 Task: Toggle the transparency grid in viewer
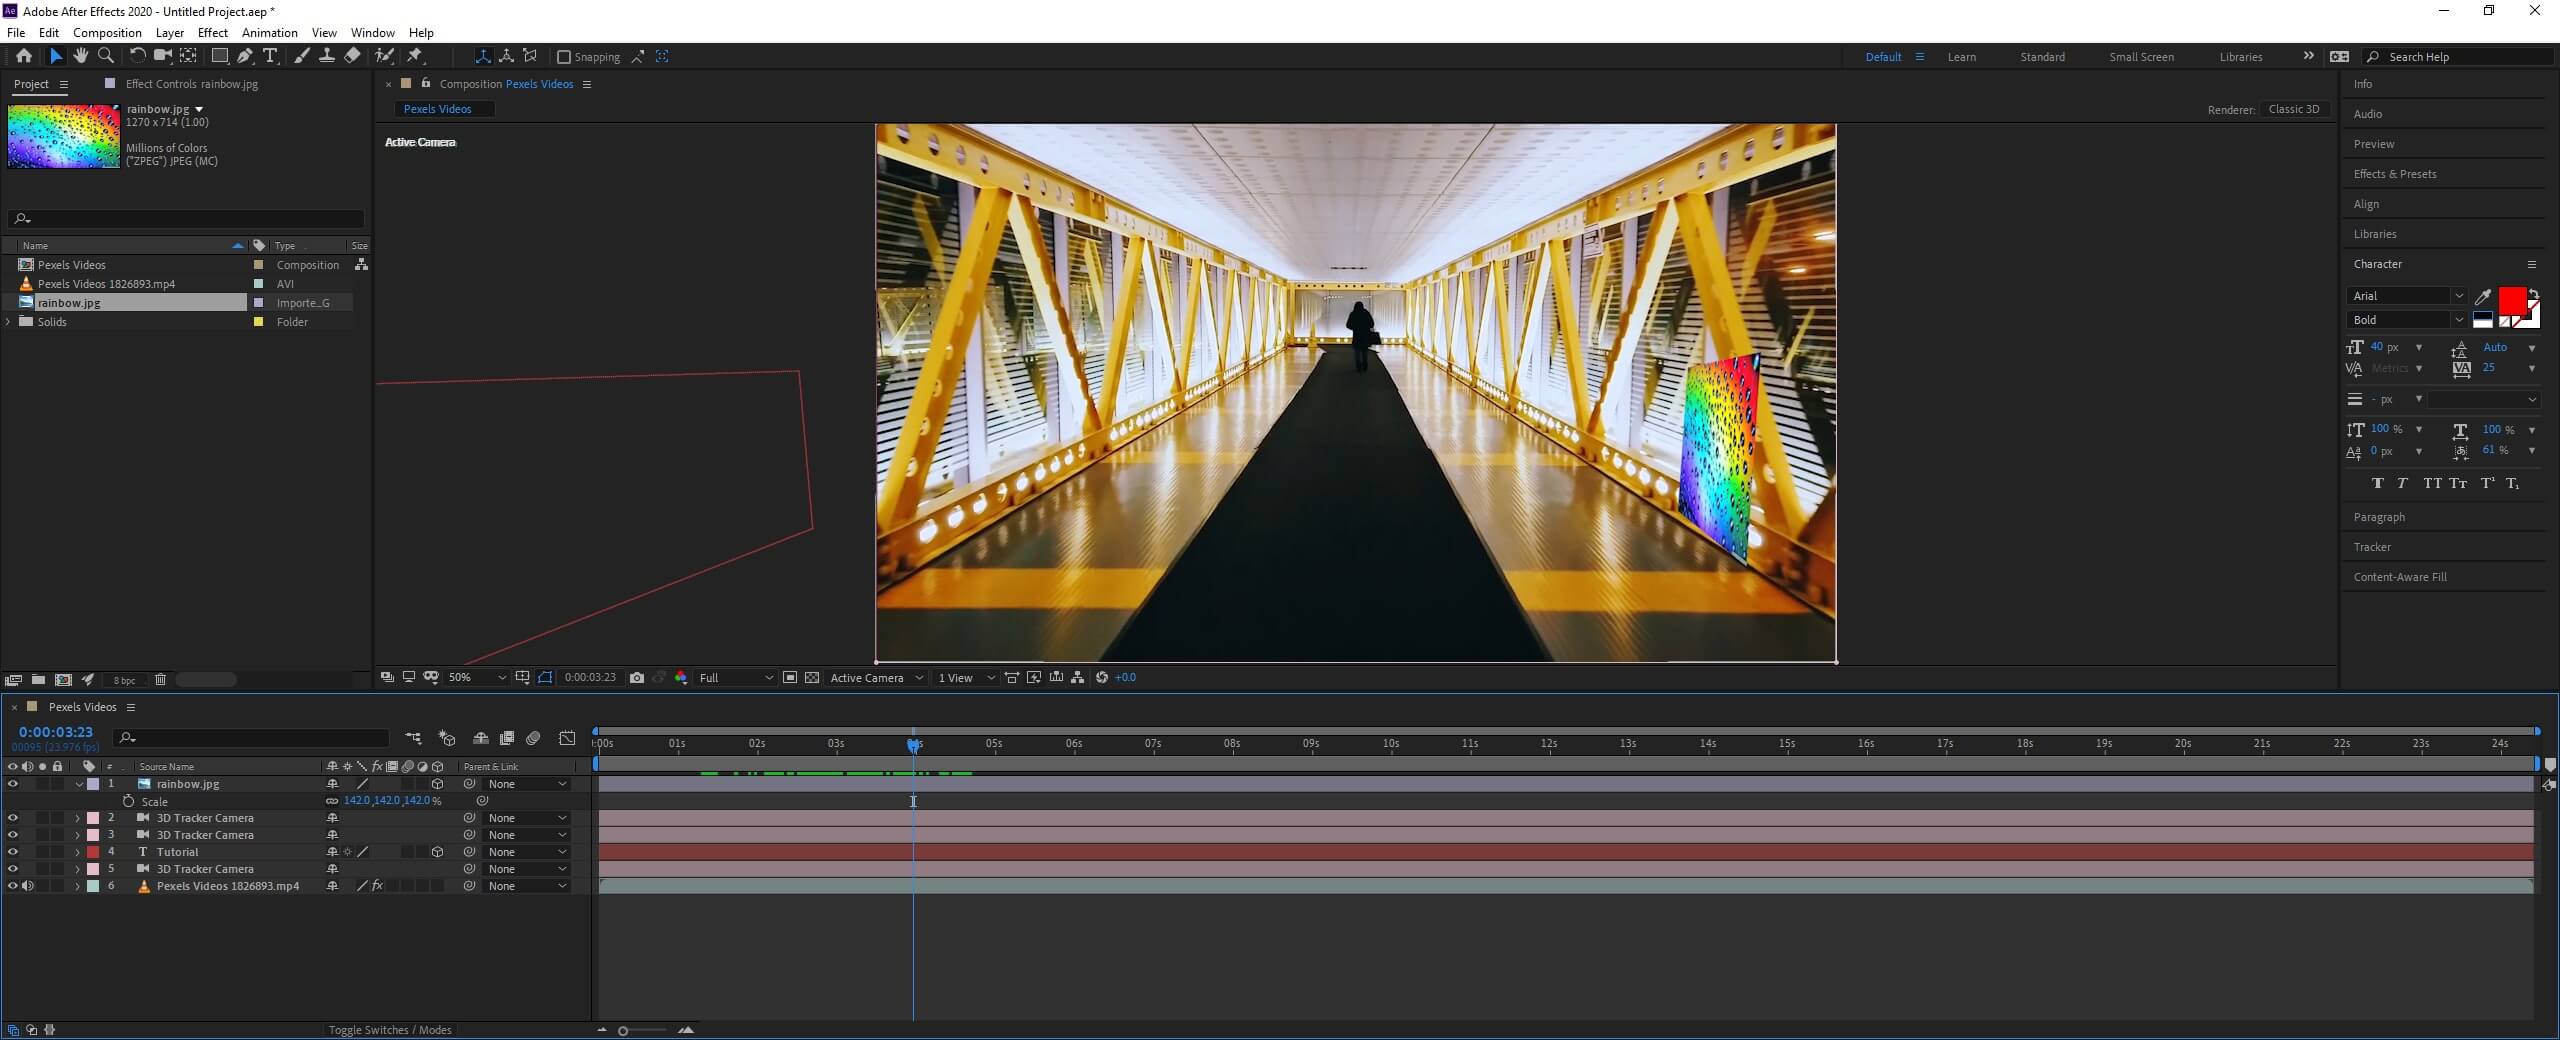click(x=812, y=678)
